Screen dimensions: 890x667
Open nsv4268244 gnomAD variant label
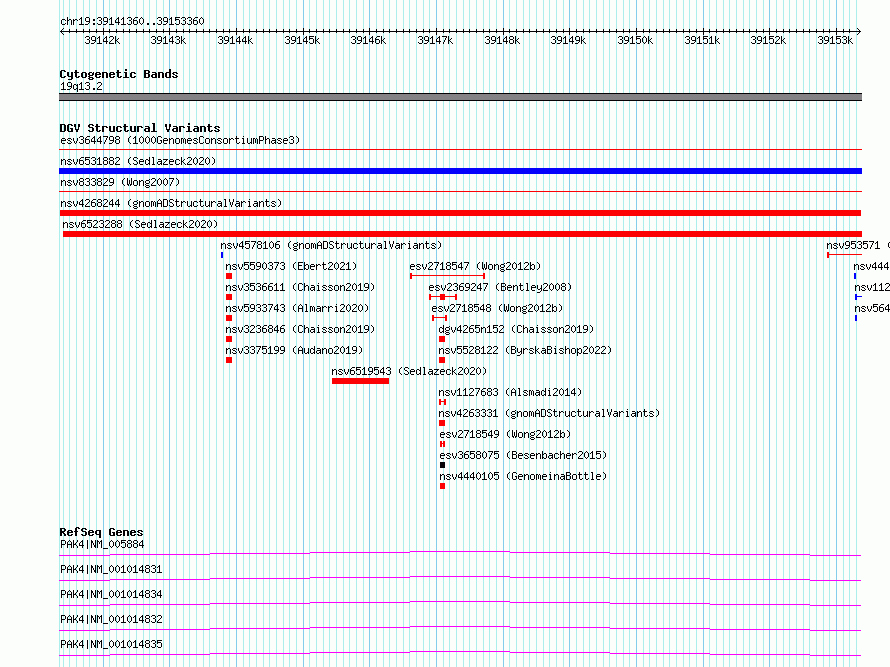pyautogui.click(x=171, y=203)
